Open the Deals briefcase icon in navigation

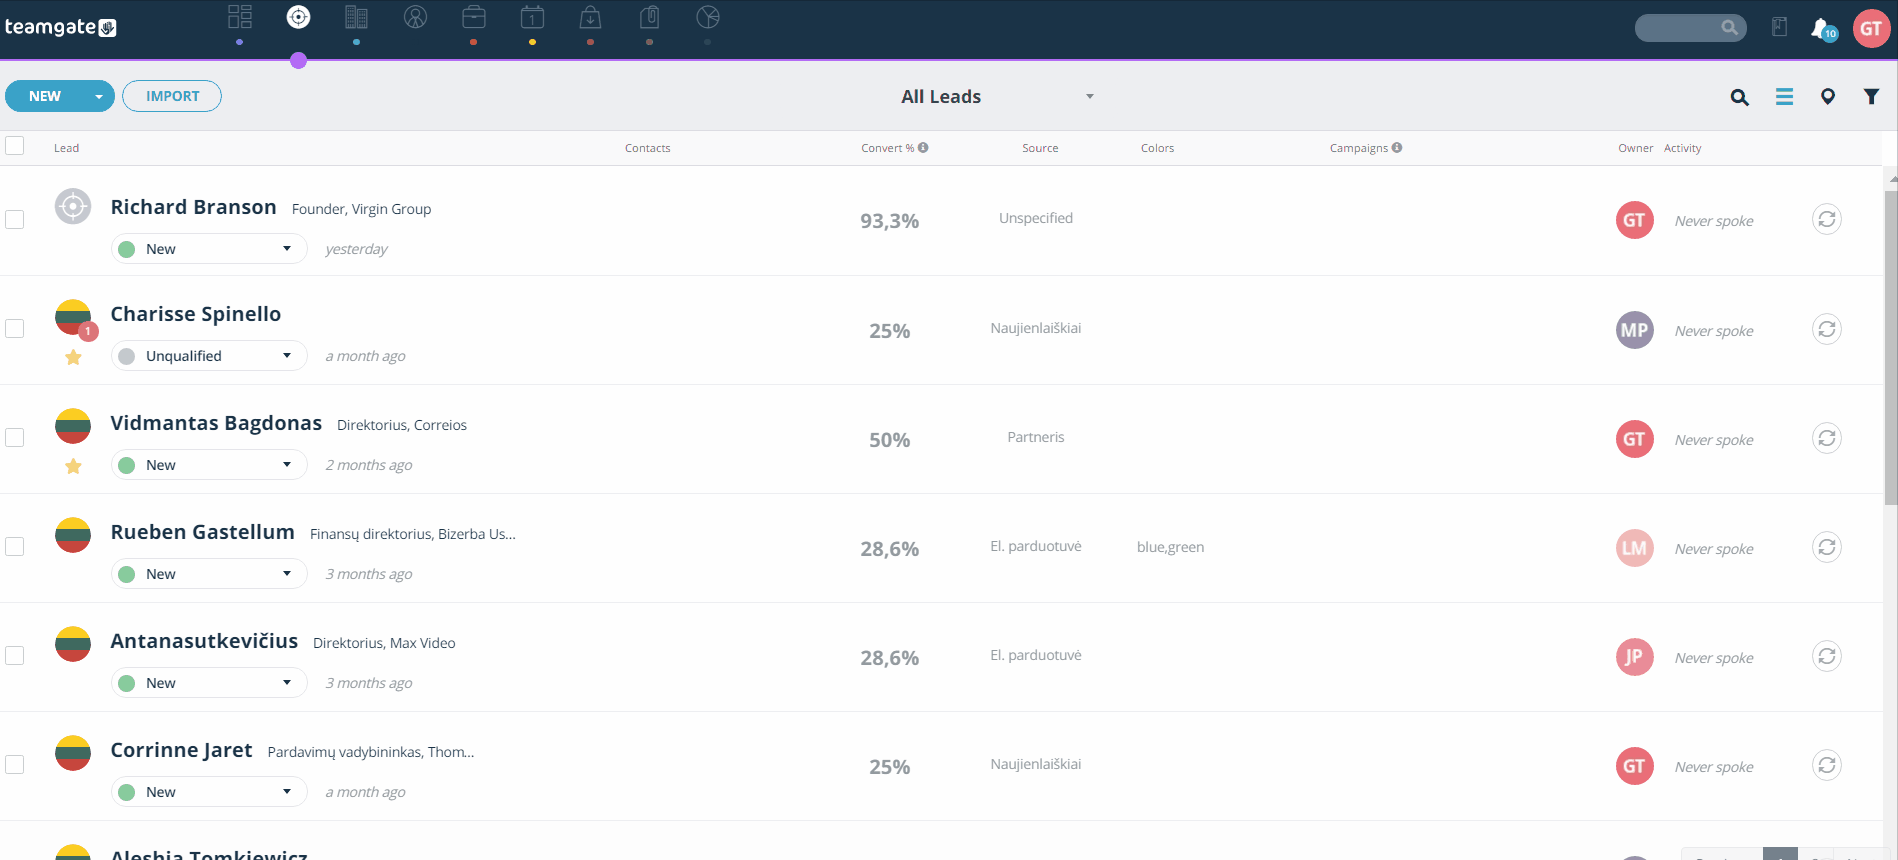pyautogui.click(x=474, y=17)
